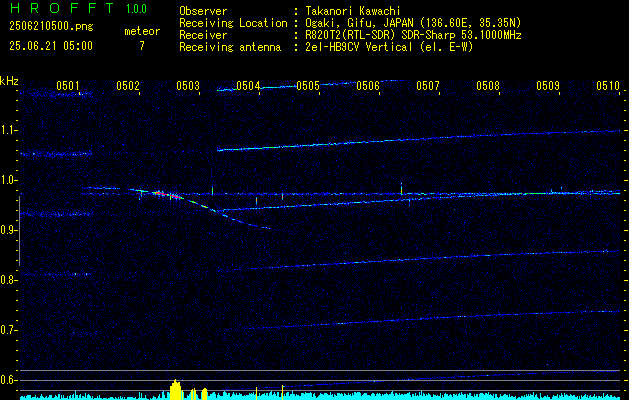Click time marker 0507

[x=428, y=85]
